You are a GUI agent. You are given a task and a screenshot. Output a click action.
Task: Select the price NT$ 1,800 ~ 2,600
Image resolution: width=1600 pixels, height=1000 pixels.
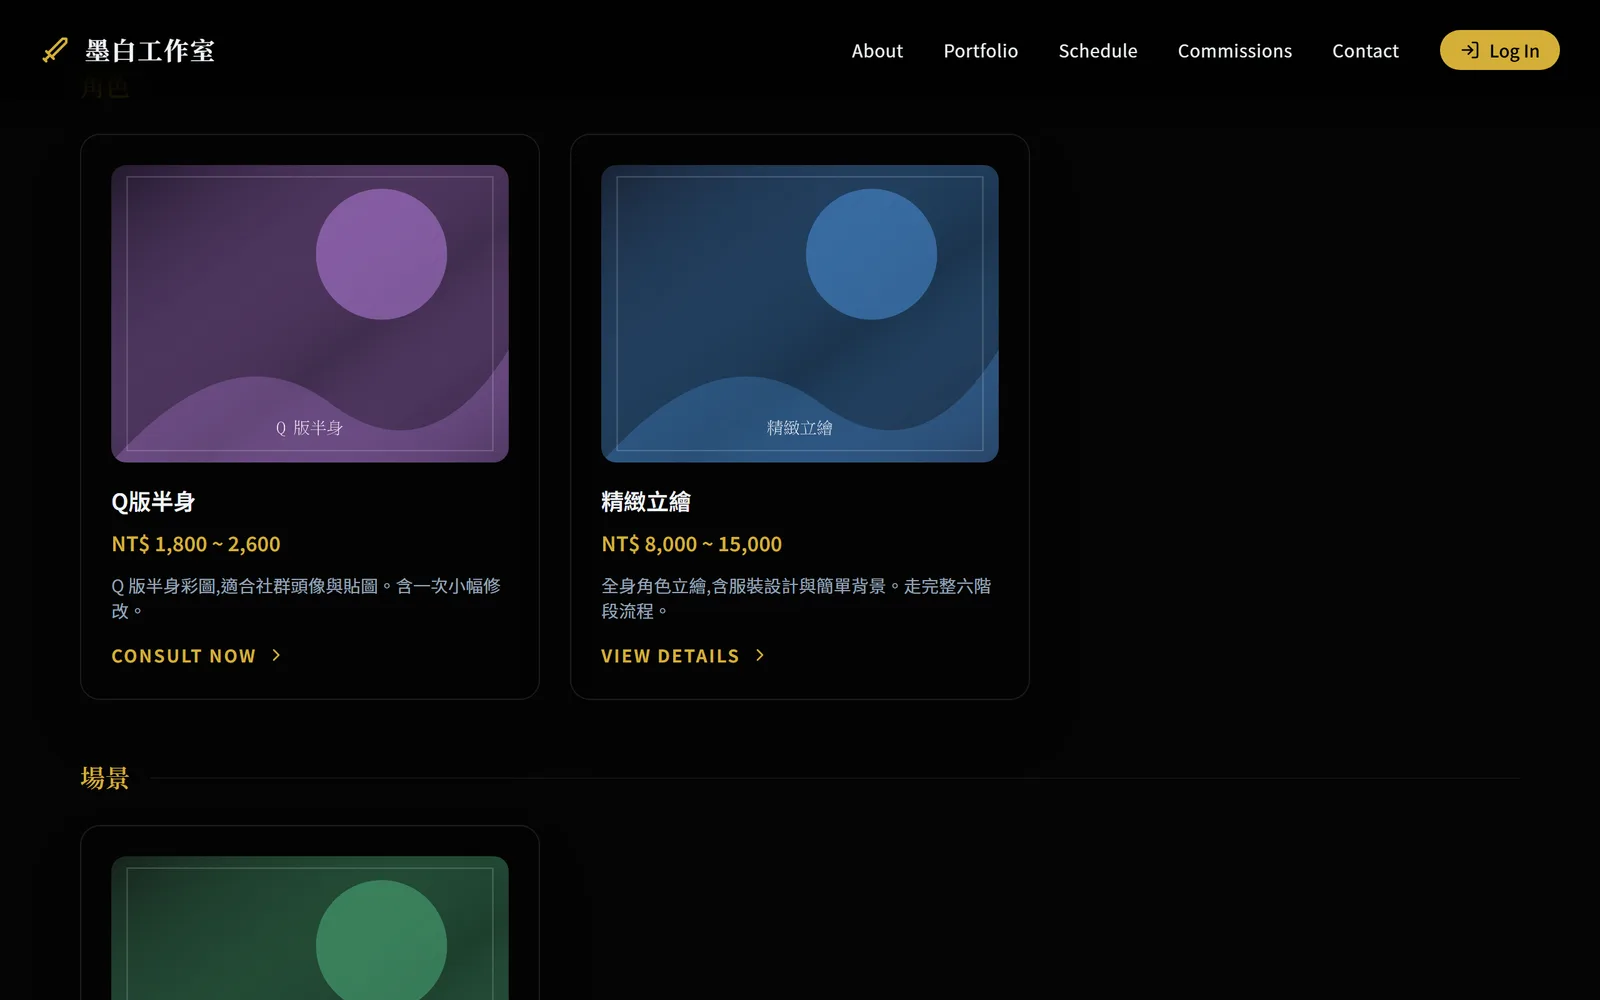click(196, 544)
